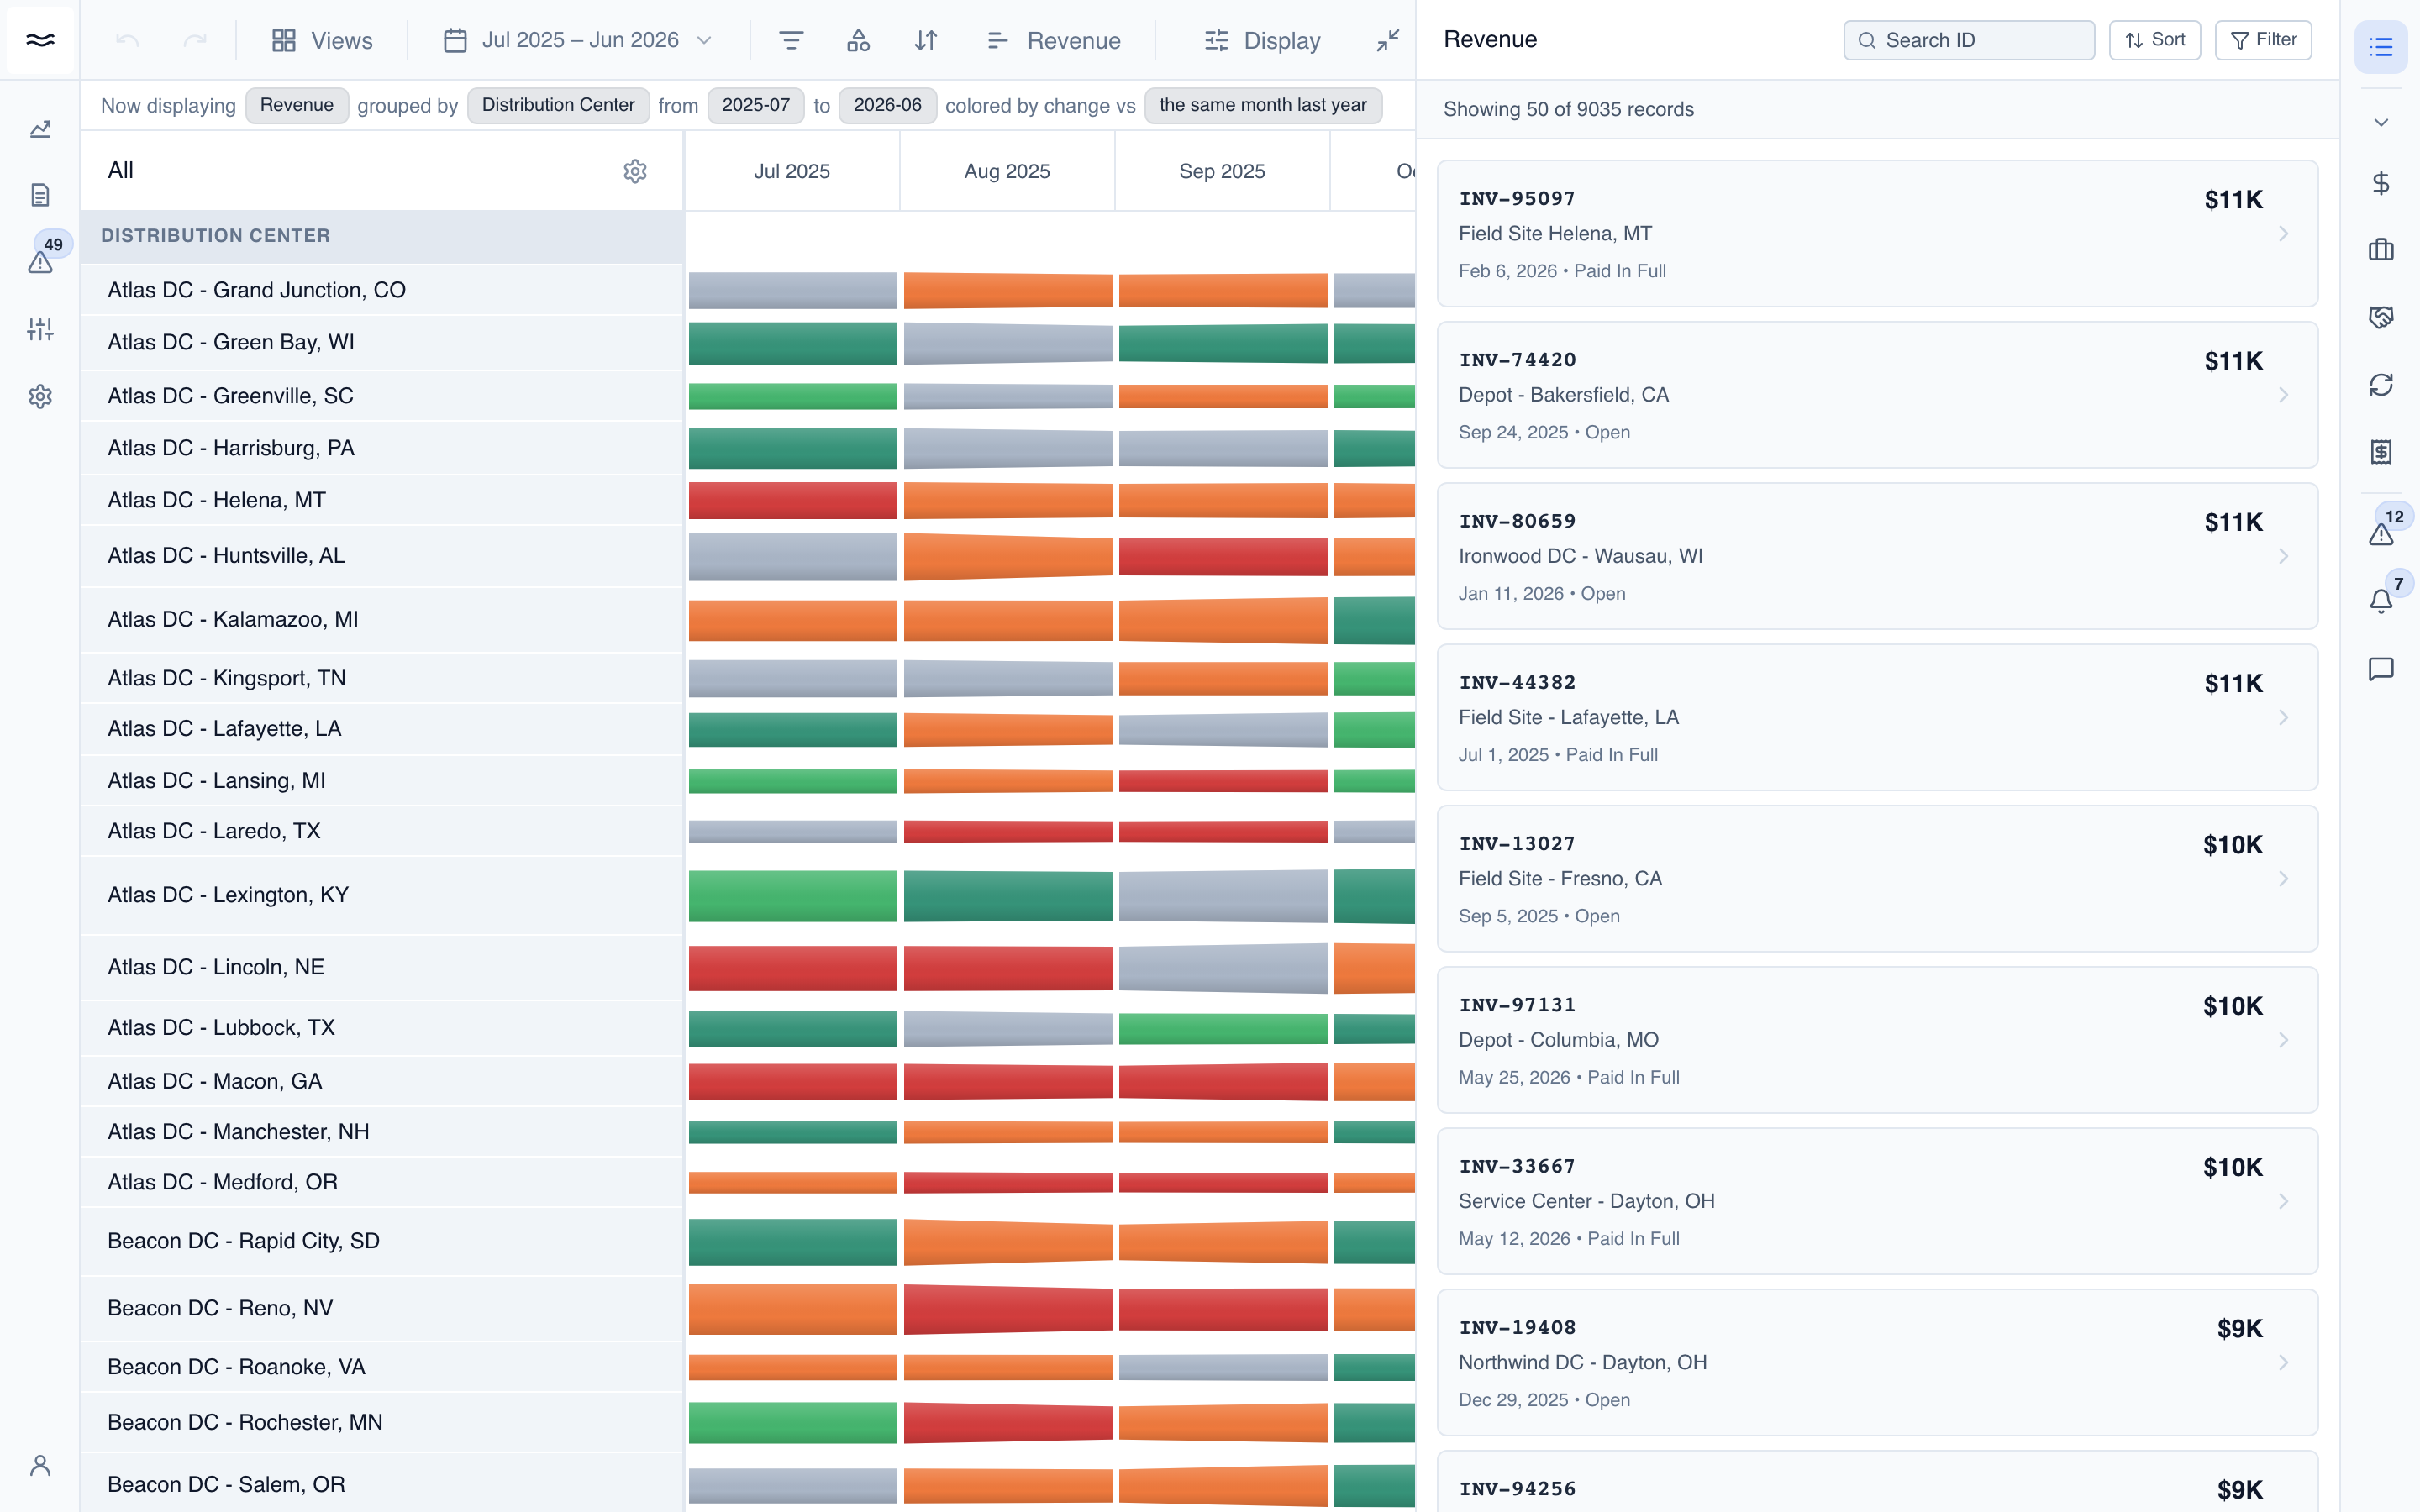The width and height of the screenshot is (2420, 1512).
Task: Click the DISTRIBUTION CENTER group header
Action: coord(381,236)
